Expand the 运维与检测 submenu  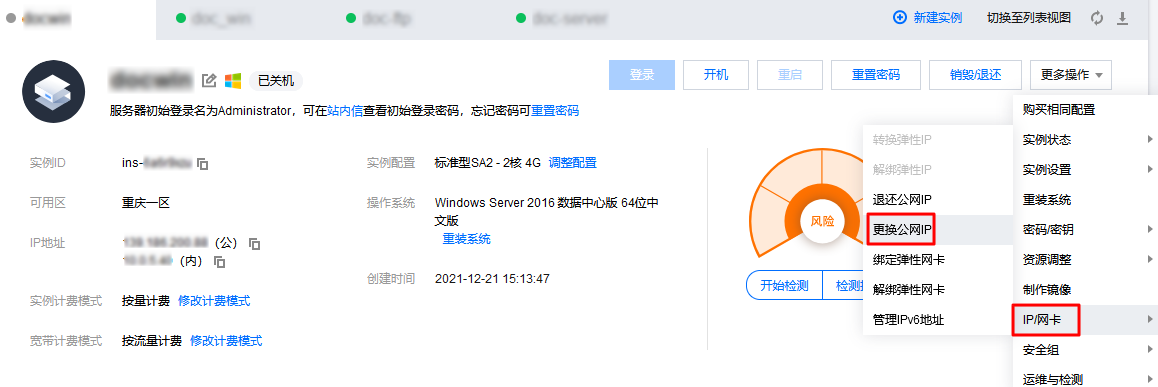1083,379
